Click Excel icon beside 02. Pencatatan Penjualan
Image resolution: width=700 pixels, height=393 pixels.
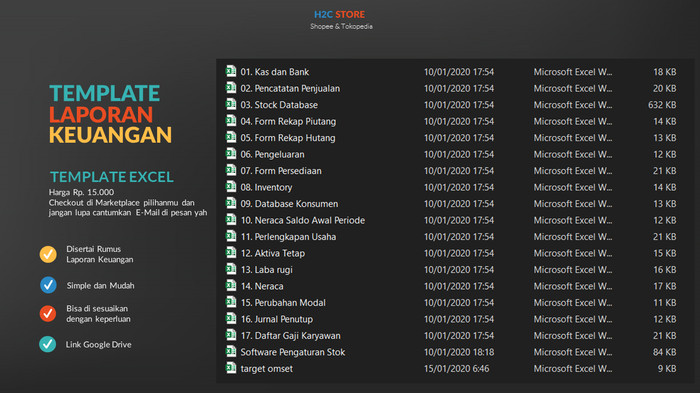pos(231,88)
